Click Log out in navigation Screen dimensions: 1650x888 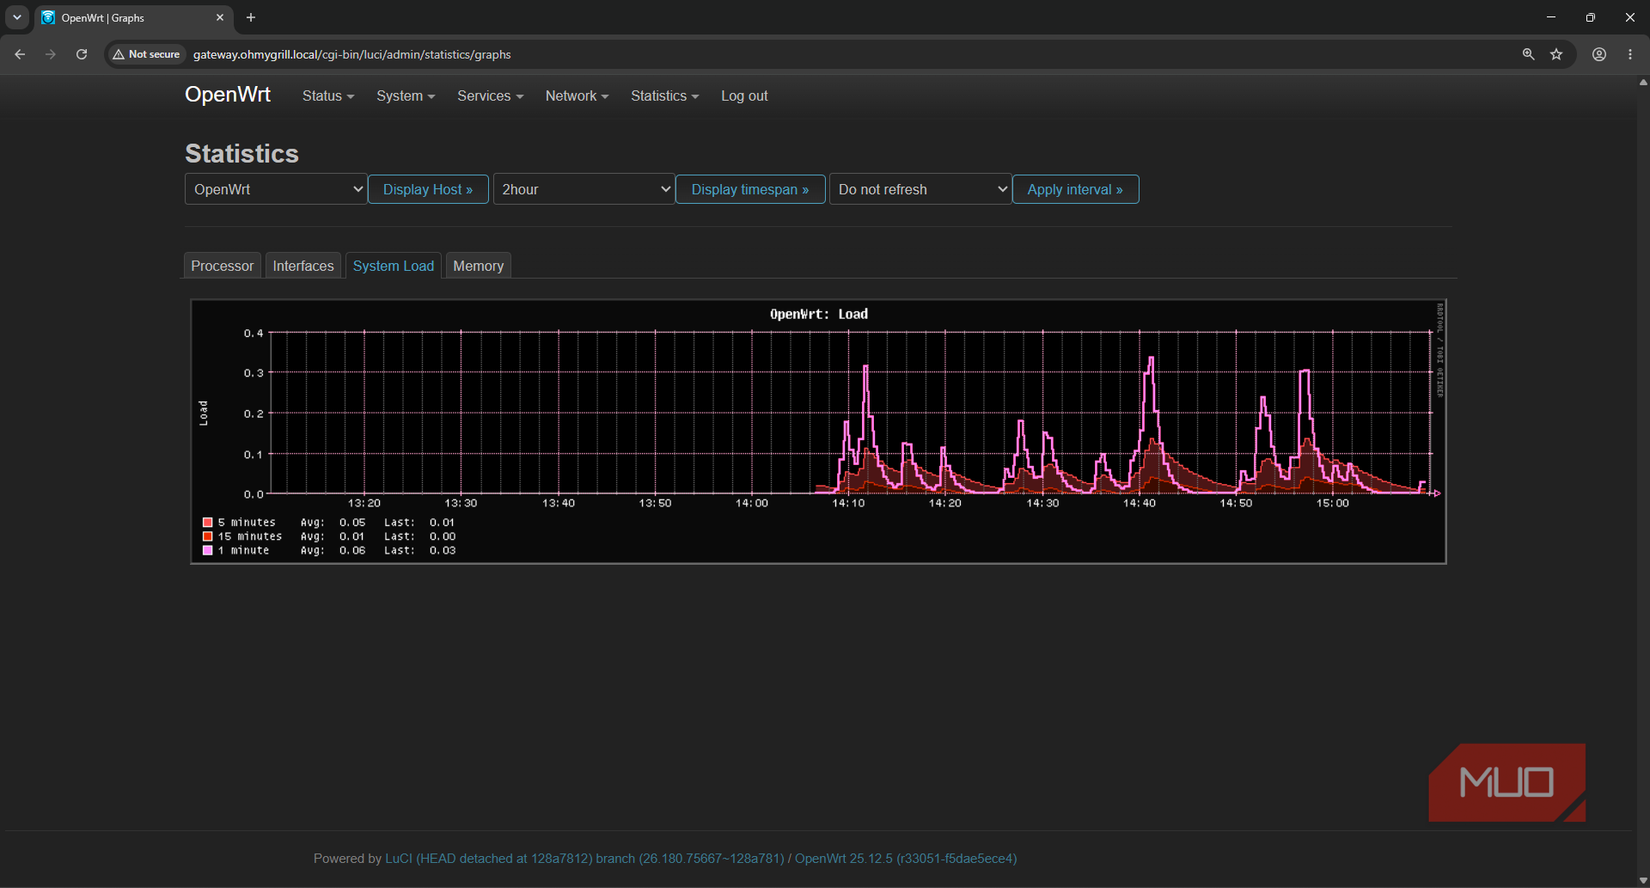744,96
